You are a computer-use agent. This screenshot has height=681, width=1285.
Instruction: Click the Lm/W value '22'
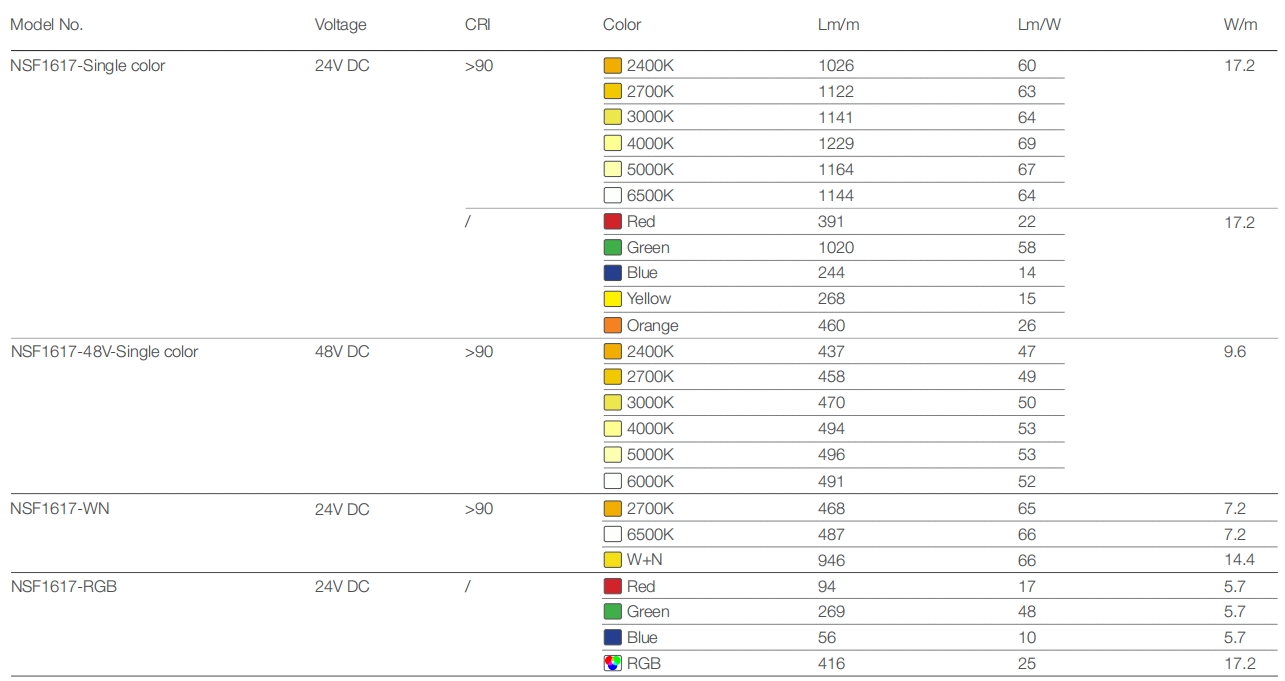tap(1027, 222)
